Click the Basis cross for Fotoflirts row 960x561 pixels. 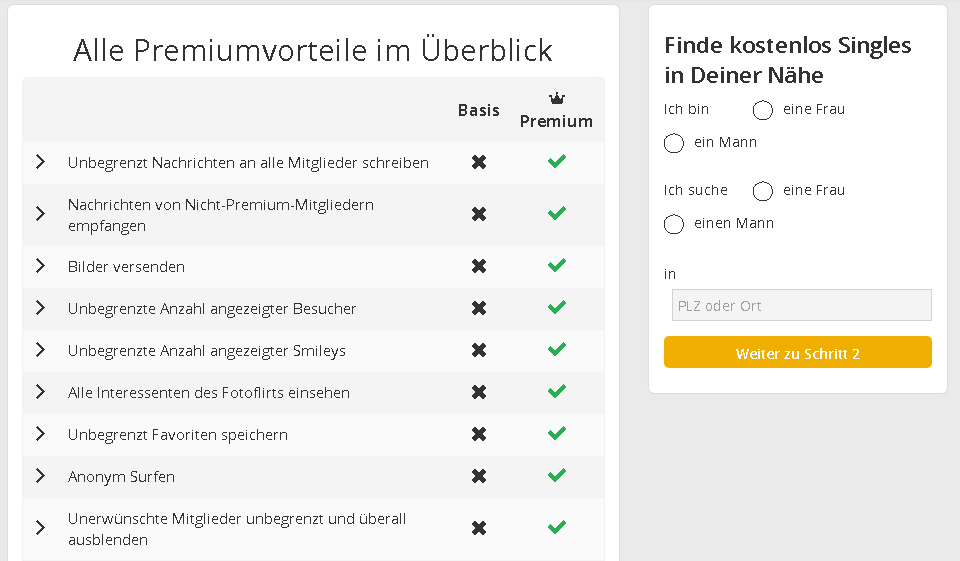pos(479,392)
